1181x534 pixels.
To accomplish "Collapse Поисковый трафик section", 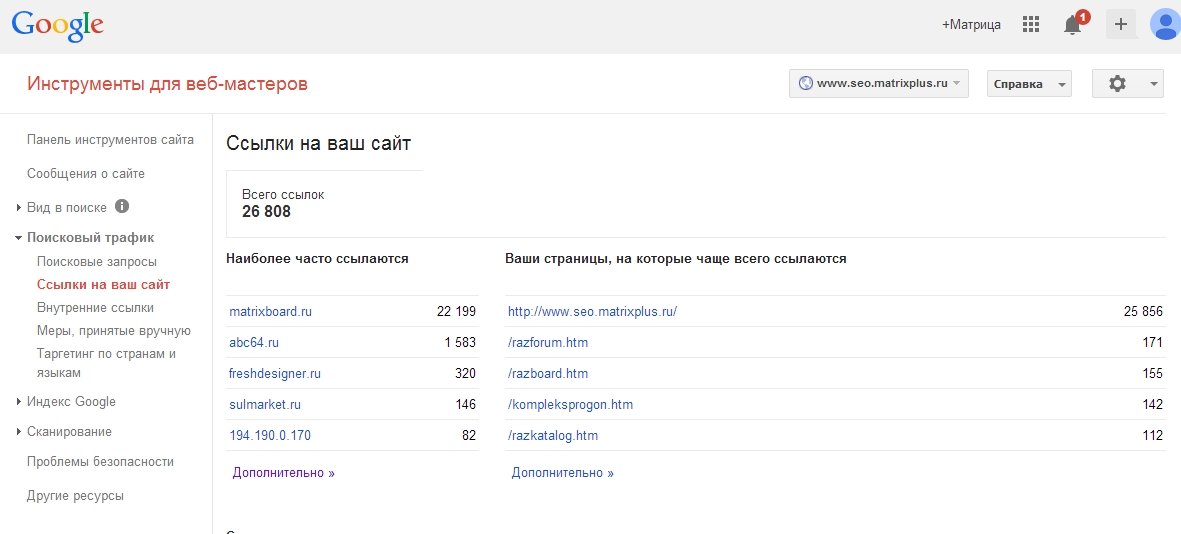I will coord(18,238).
